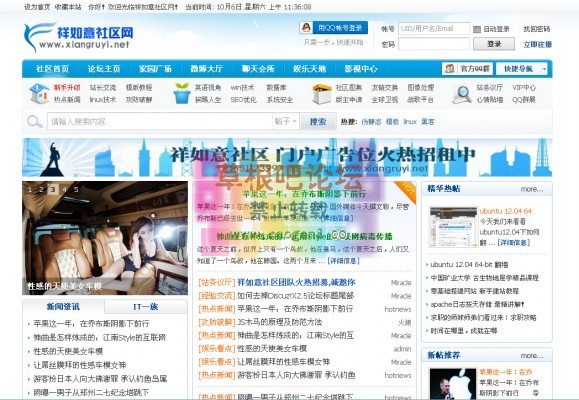Click 收藏本站 in the top bar
The image size is (579, 400).
coord(68,7)
